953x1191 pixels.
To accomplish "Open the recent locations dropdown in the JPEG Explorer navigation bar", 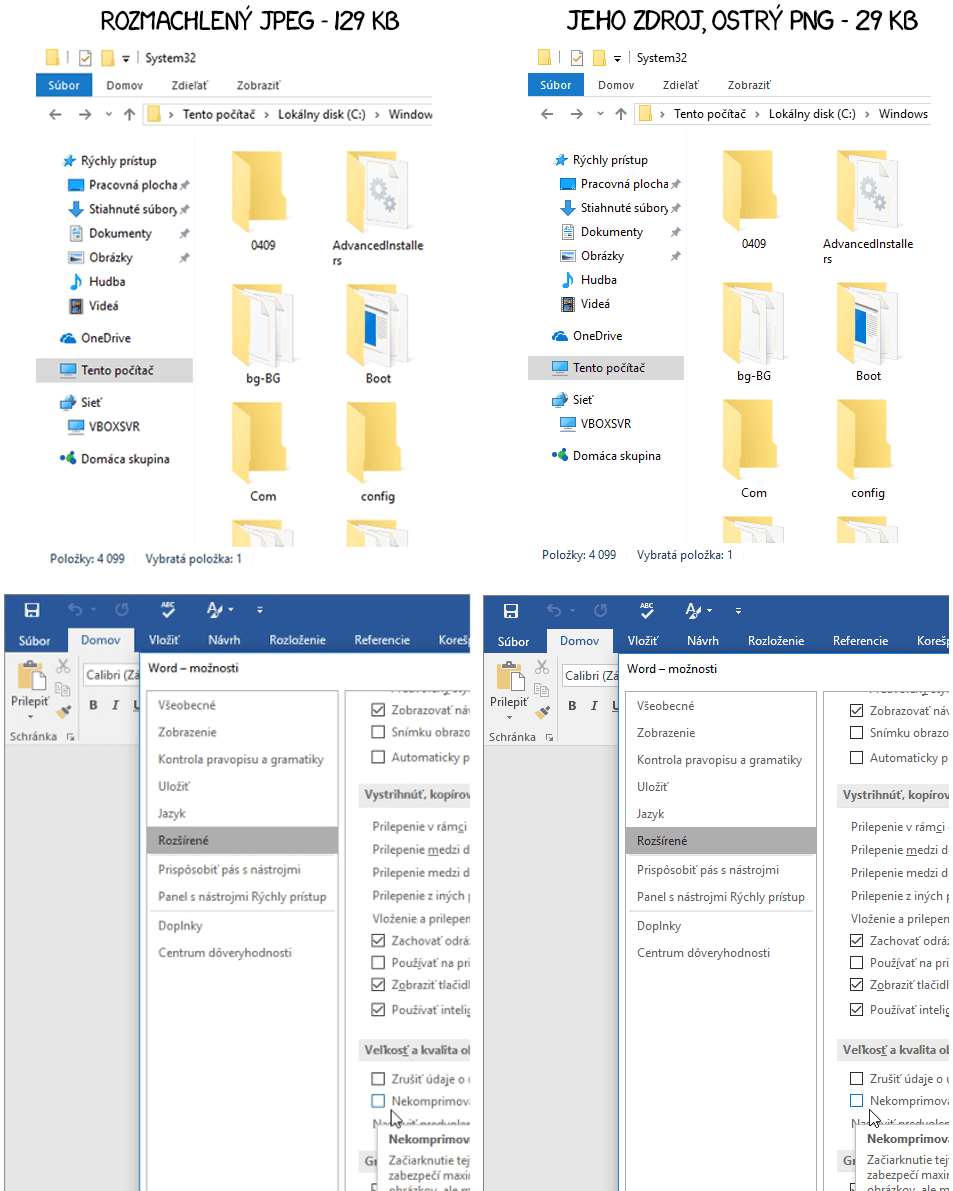I will pos(109,115).
